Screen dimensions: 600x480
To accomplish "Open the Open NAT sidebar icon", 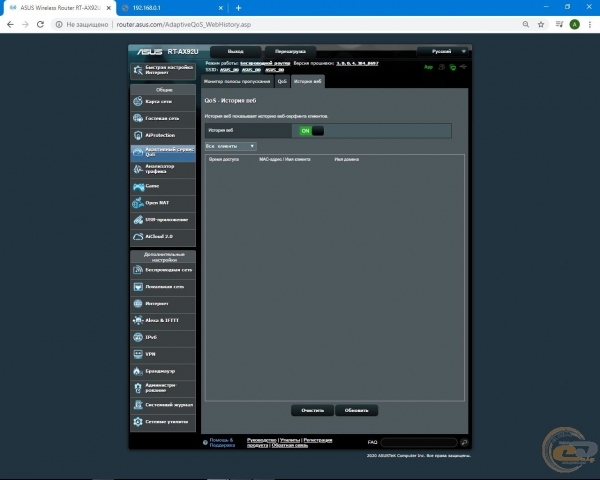I will (x=138, y=203).
